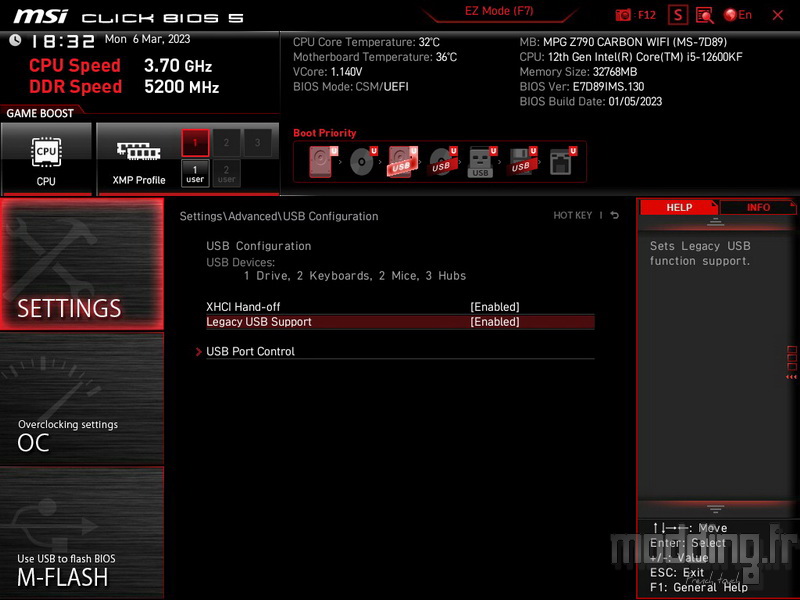Click the collapse handle atop the help panel
The height and width of the screenshot is (600, 800).
point(715,221)
